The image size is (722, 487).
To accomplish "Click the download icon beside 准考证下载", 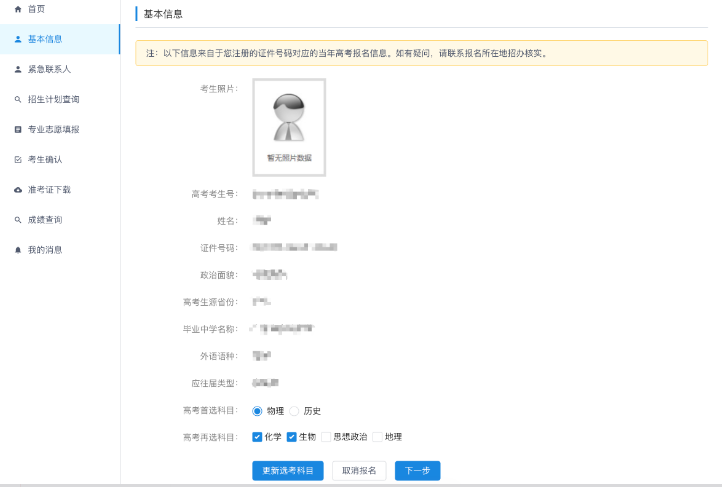I will pyautogui.click(x=18, y=189).
